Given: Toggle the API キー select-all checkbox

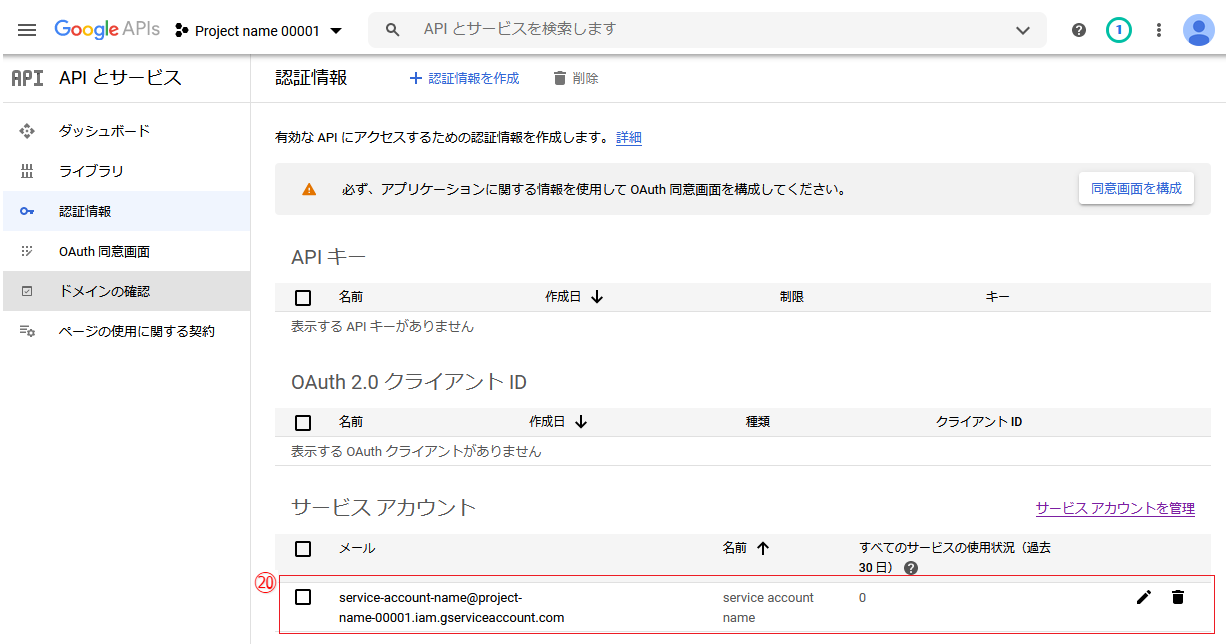Looking at the screenshot, I should [x=303, y=297].
